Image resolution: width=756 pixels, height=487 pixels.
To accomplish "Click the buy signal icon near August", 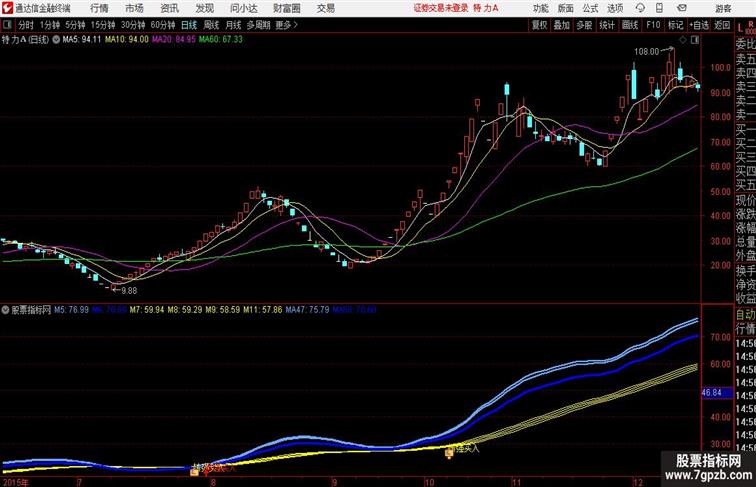I will point(194,471).
